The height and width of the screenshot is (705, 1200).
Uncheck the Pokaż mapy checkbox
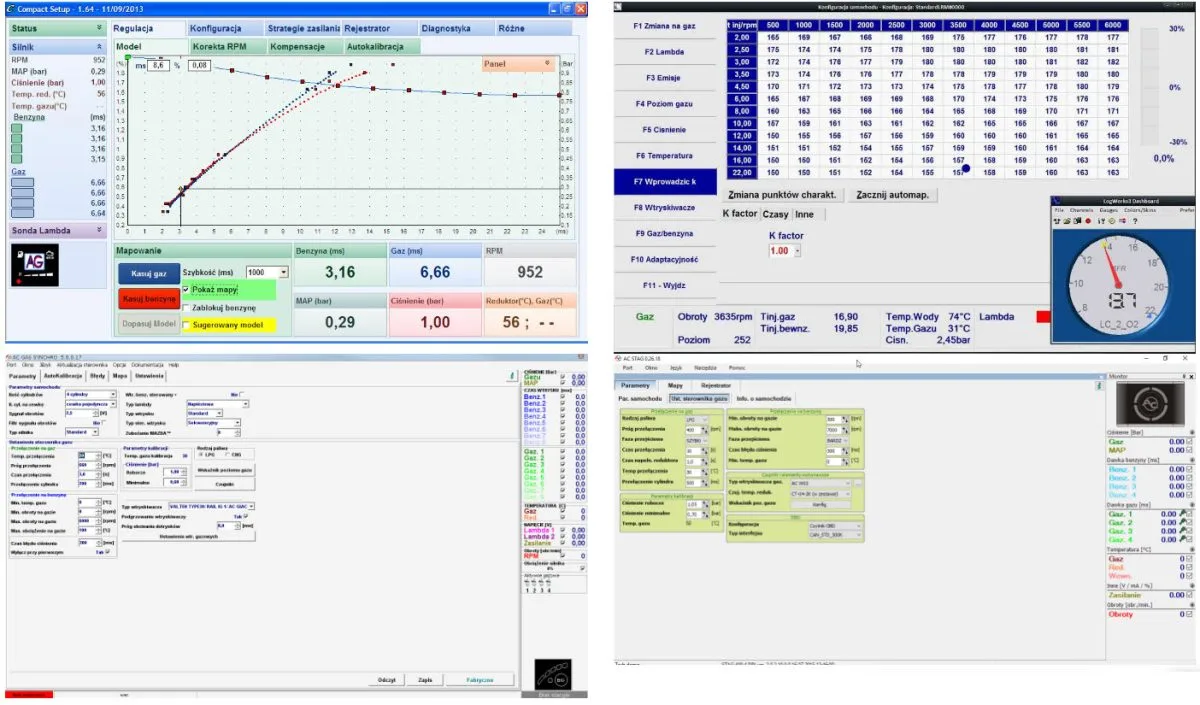point(187,290)
